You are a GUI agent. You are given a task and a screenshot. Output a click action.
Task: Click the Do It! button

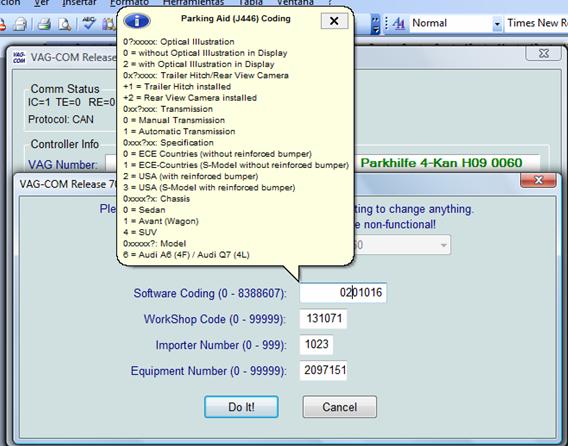(x=241, y=407)
